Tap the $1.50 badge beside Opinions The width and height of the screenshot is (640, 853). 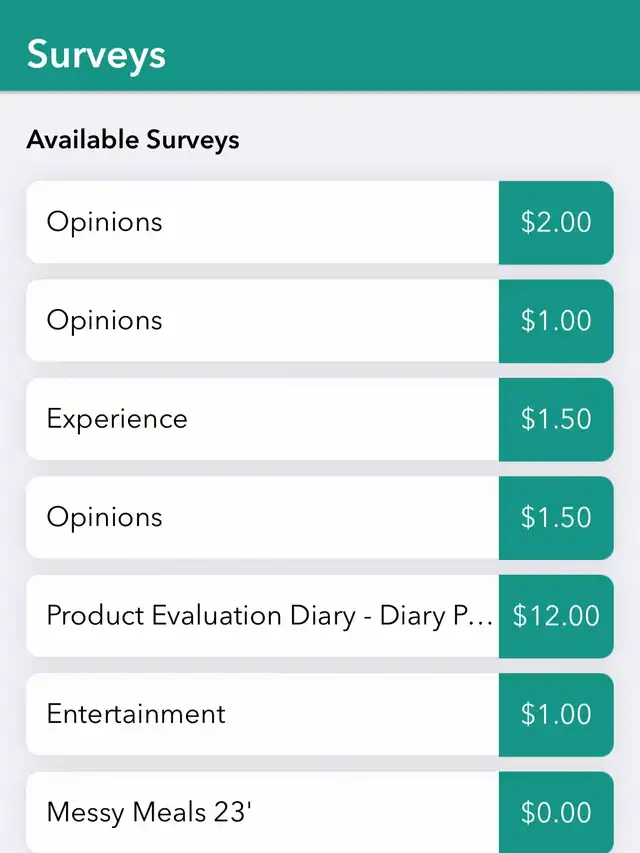click(556, 517)
